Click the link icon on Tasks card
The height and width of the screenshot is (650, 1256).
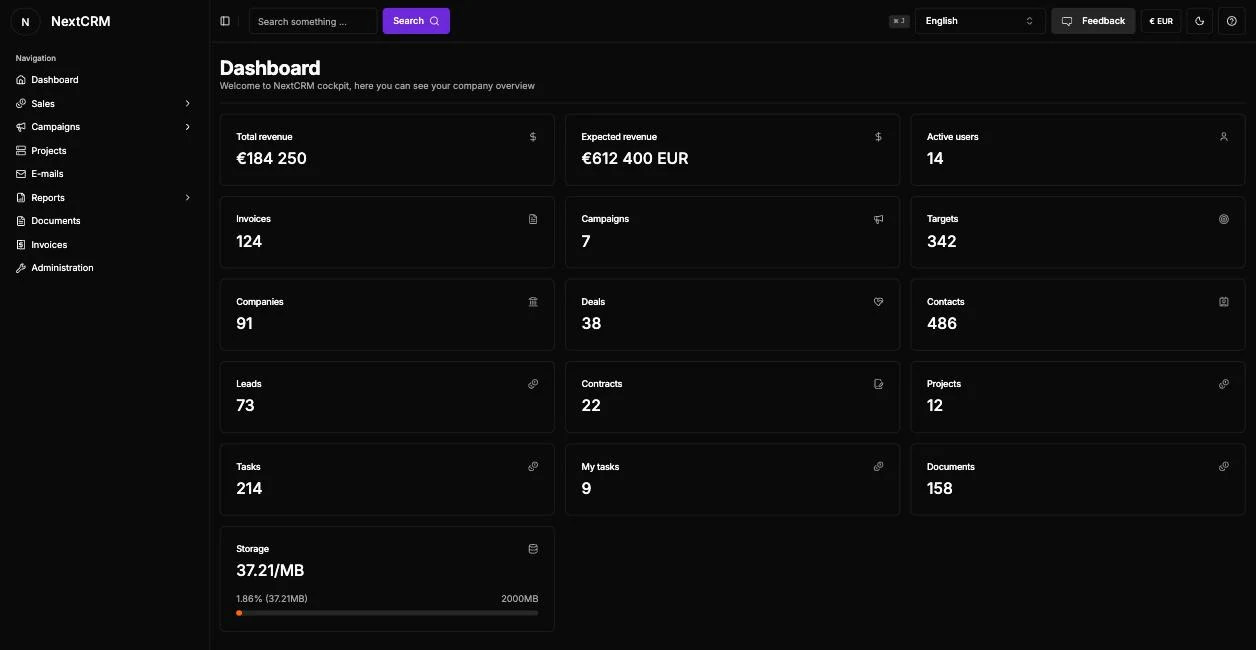point(533,466)
